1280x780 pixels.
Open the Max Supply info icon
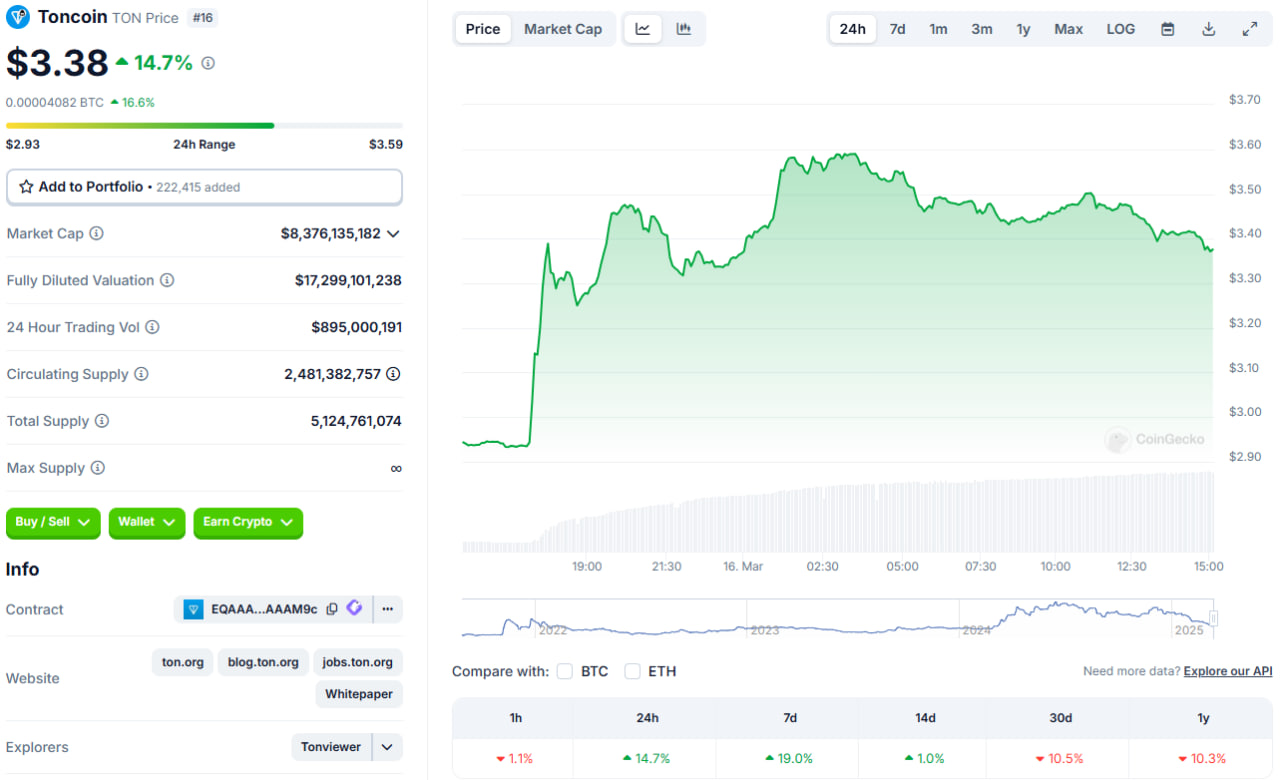click(x=97, y=468)
